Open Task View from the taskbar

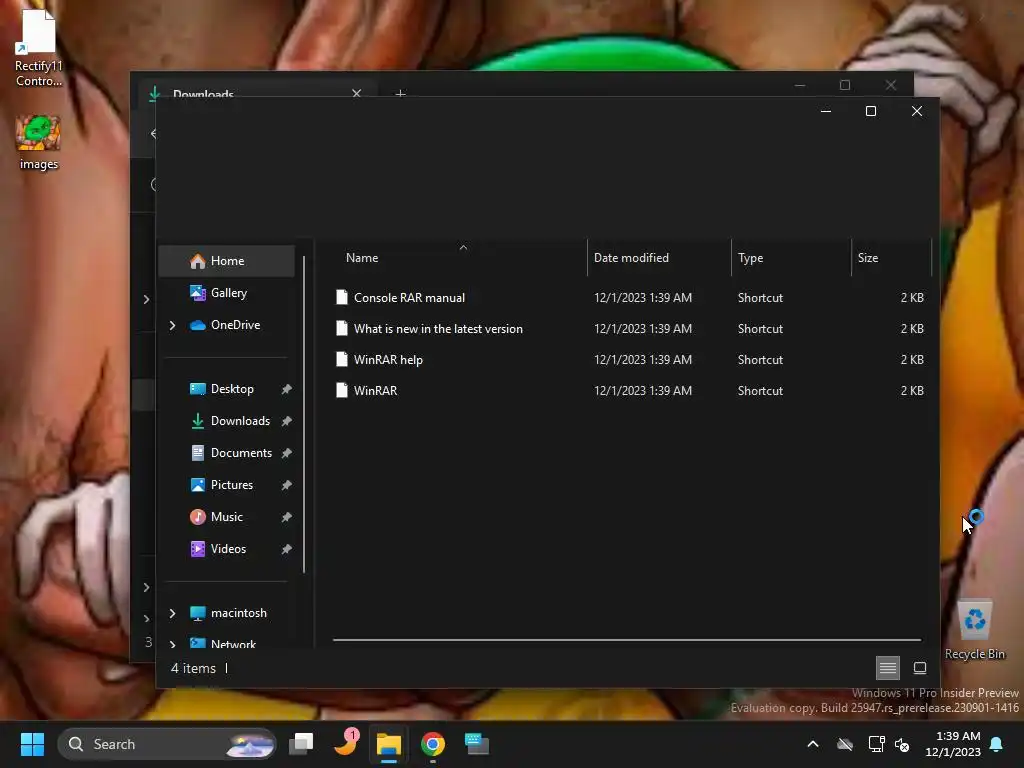click(302, 744)
